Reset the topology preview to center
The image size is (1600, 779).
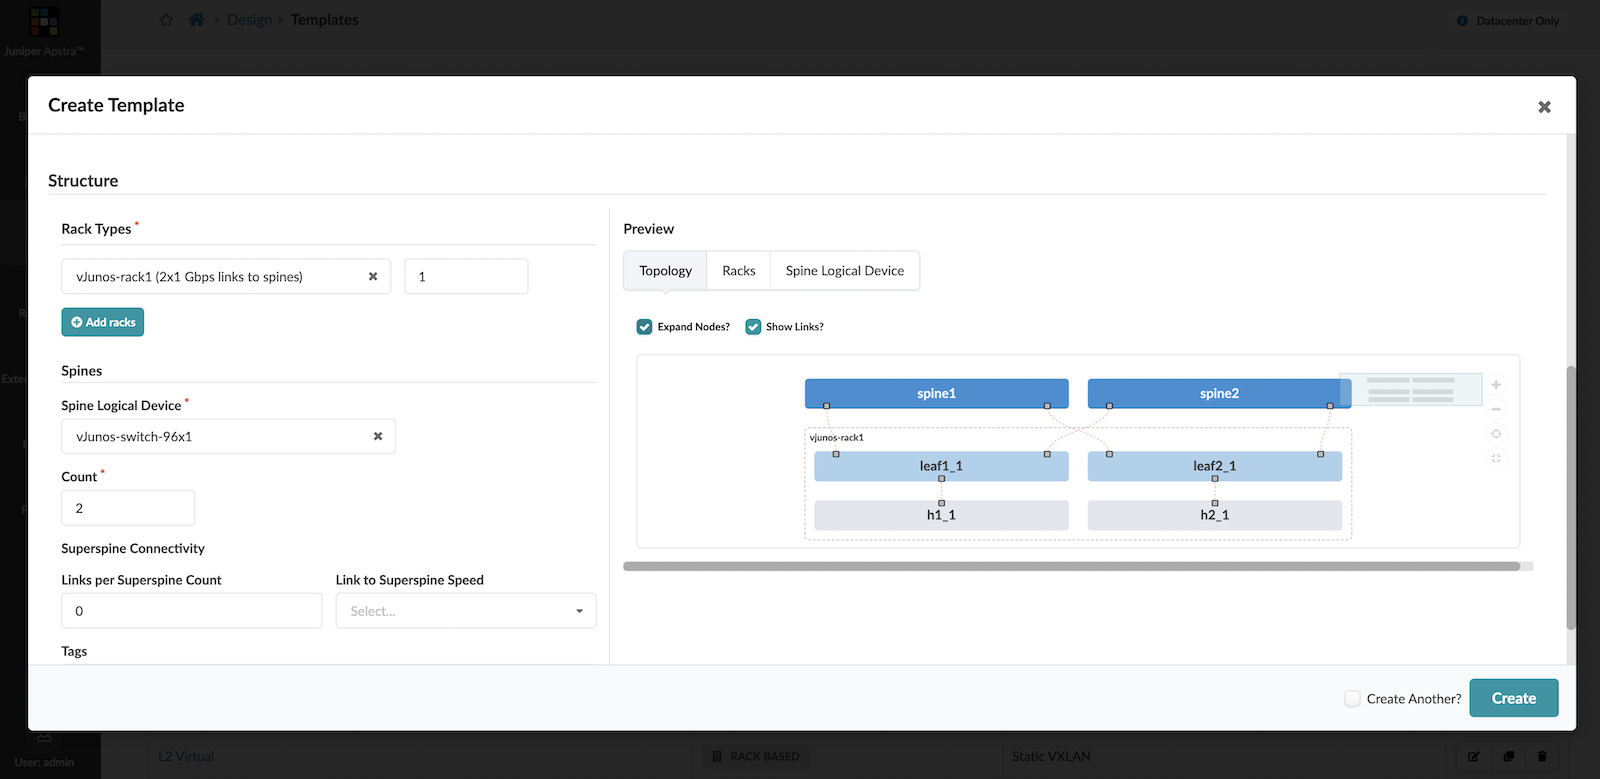click(1496, 434)
